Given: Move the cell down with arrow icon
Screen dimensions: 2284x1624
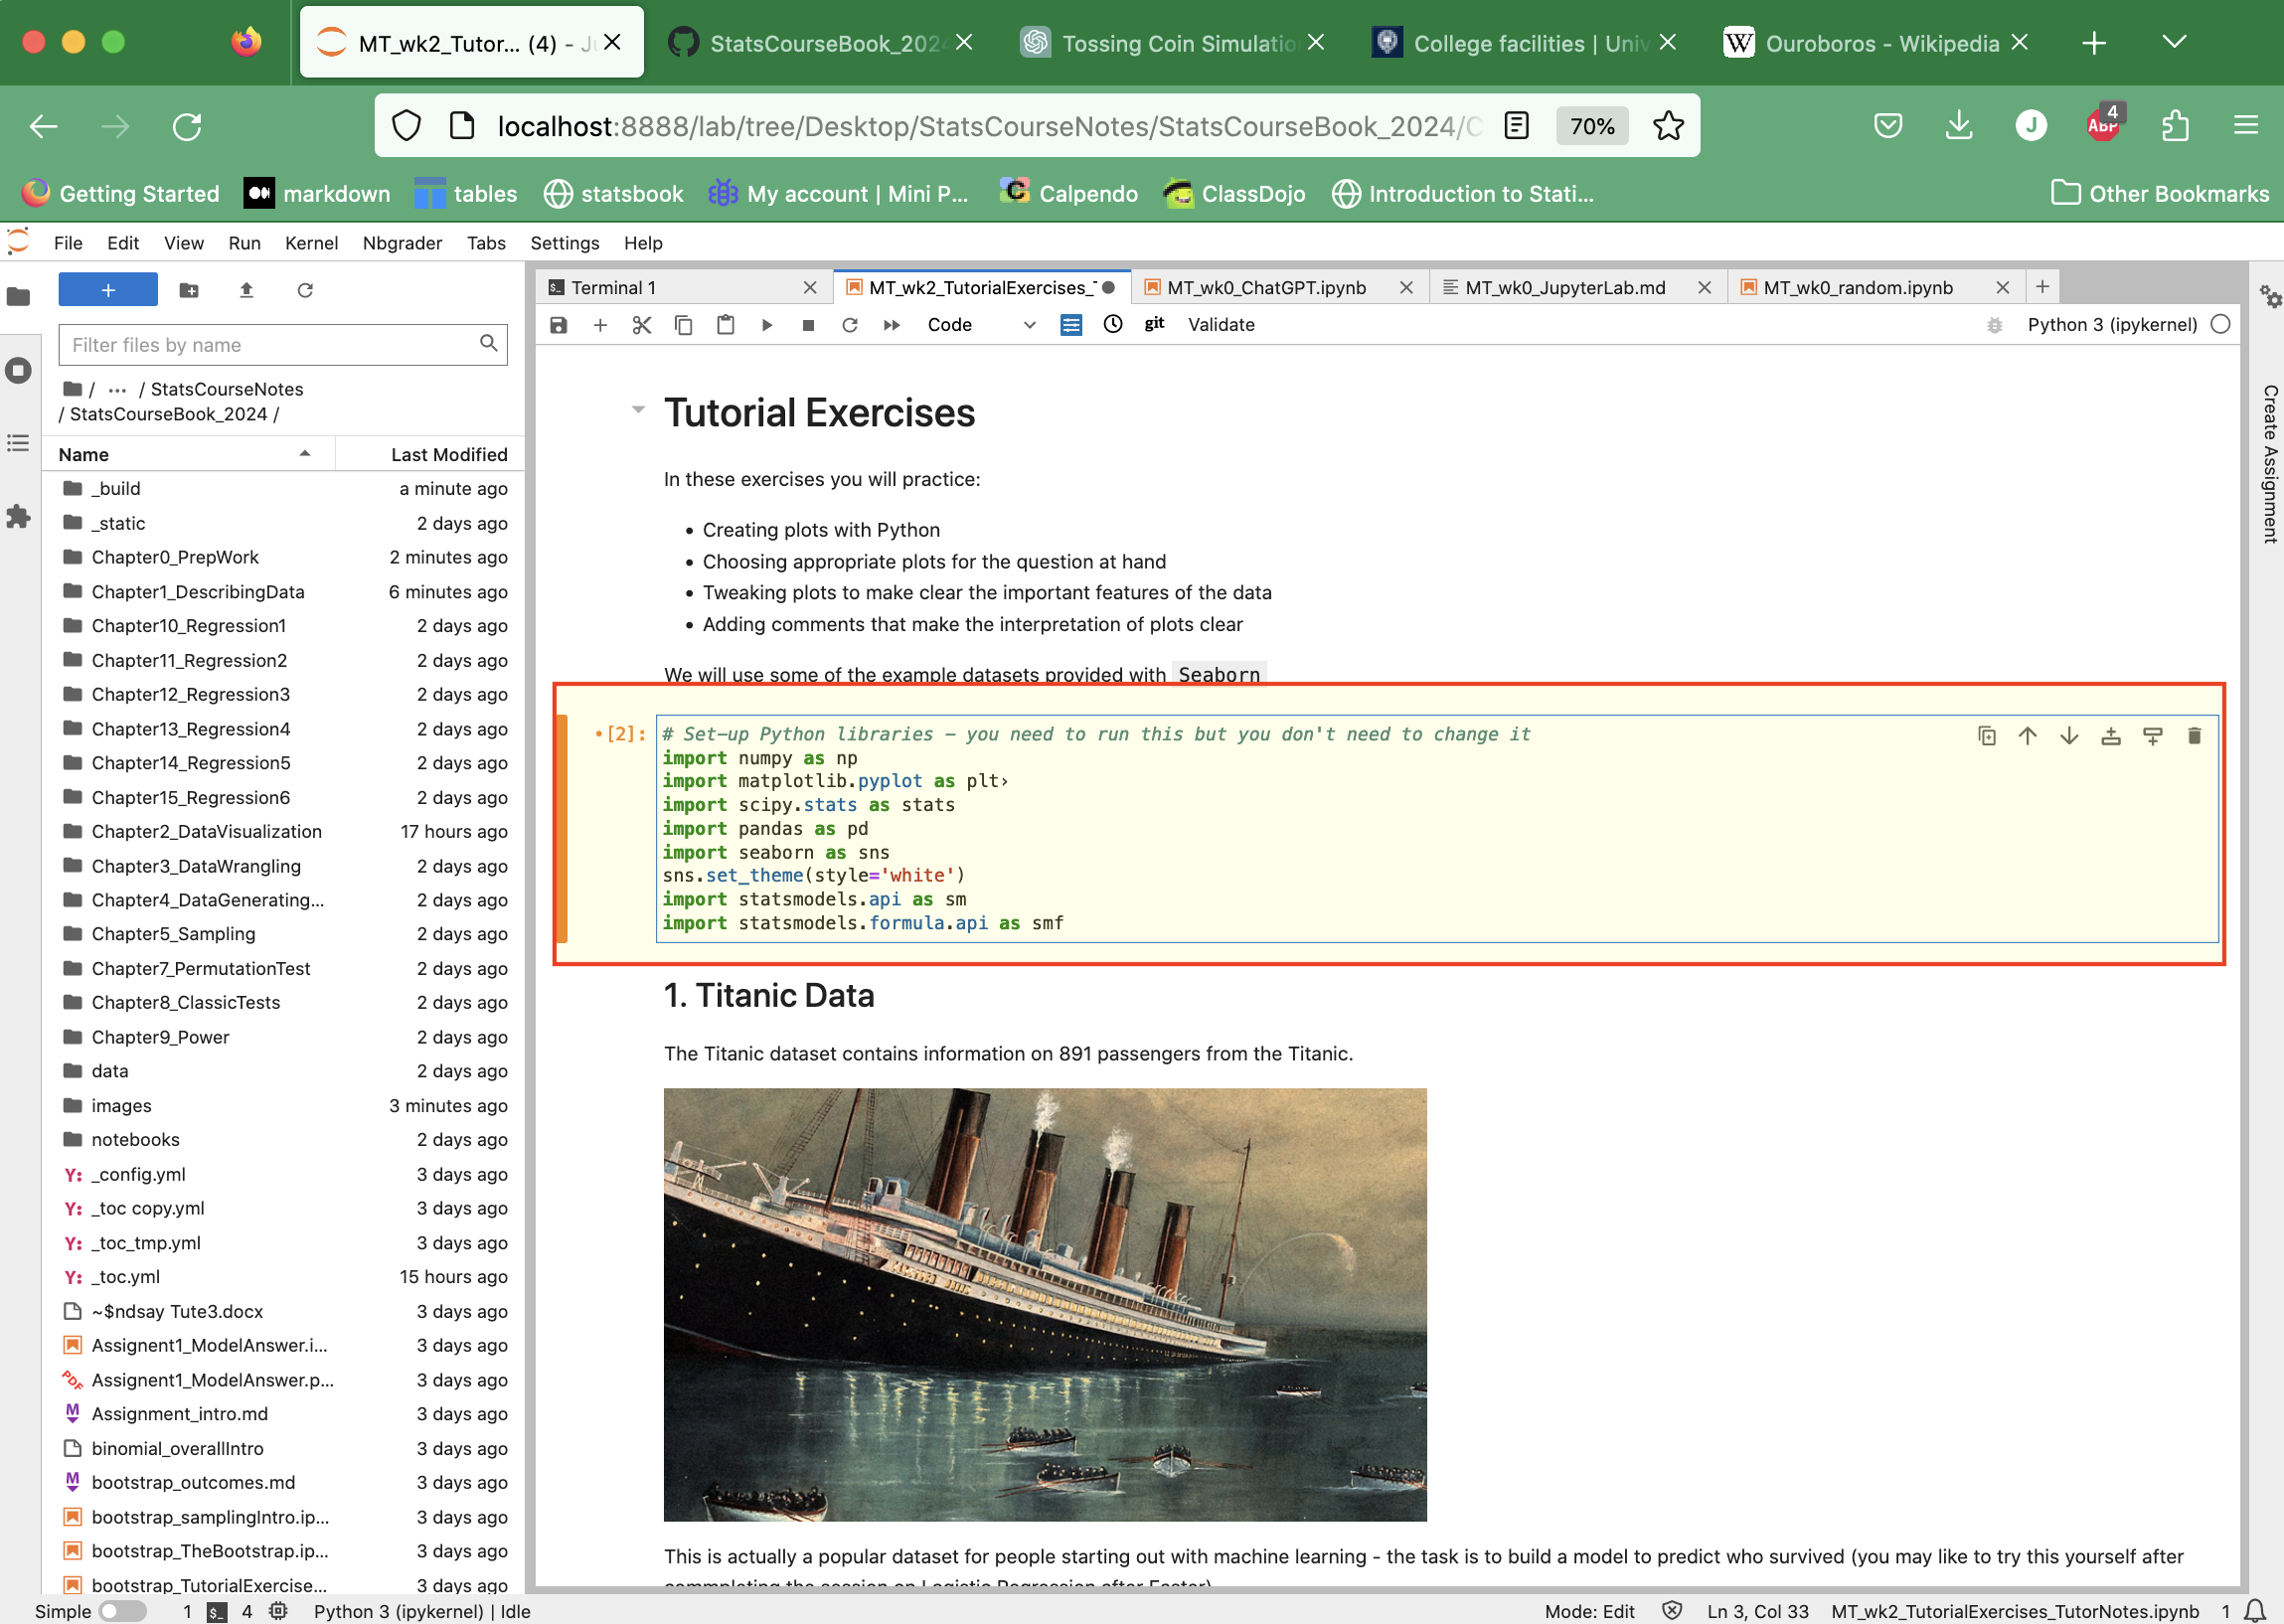Looking at the screenshot, I should click(2069, 736).
